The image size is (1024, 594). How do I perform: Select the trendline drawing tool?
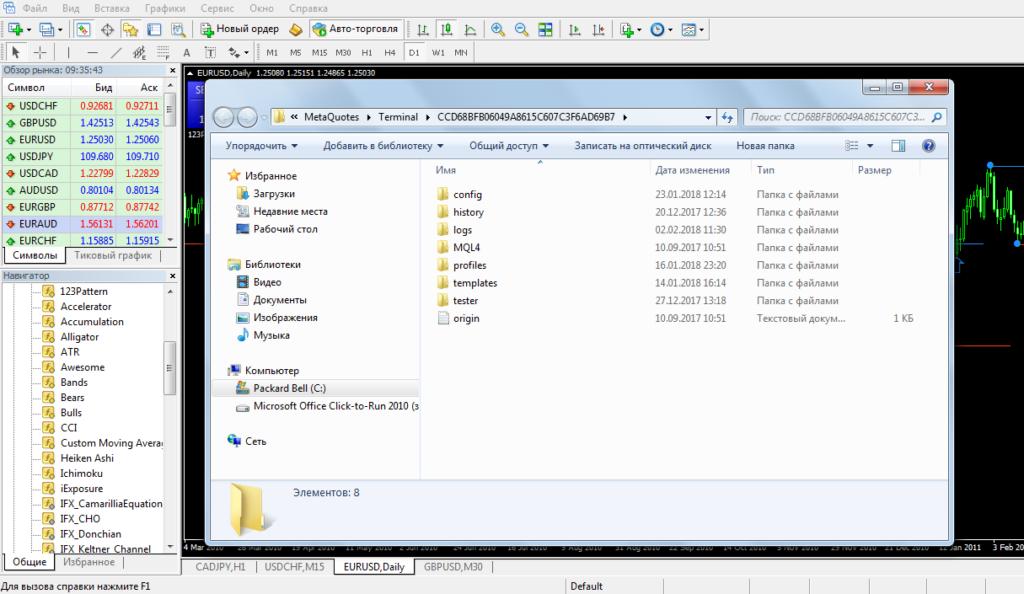(116, 52)
